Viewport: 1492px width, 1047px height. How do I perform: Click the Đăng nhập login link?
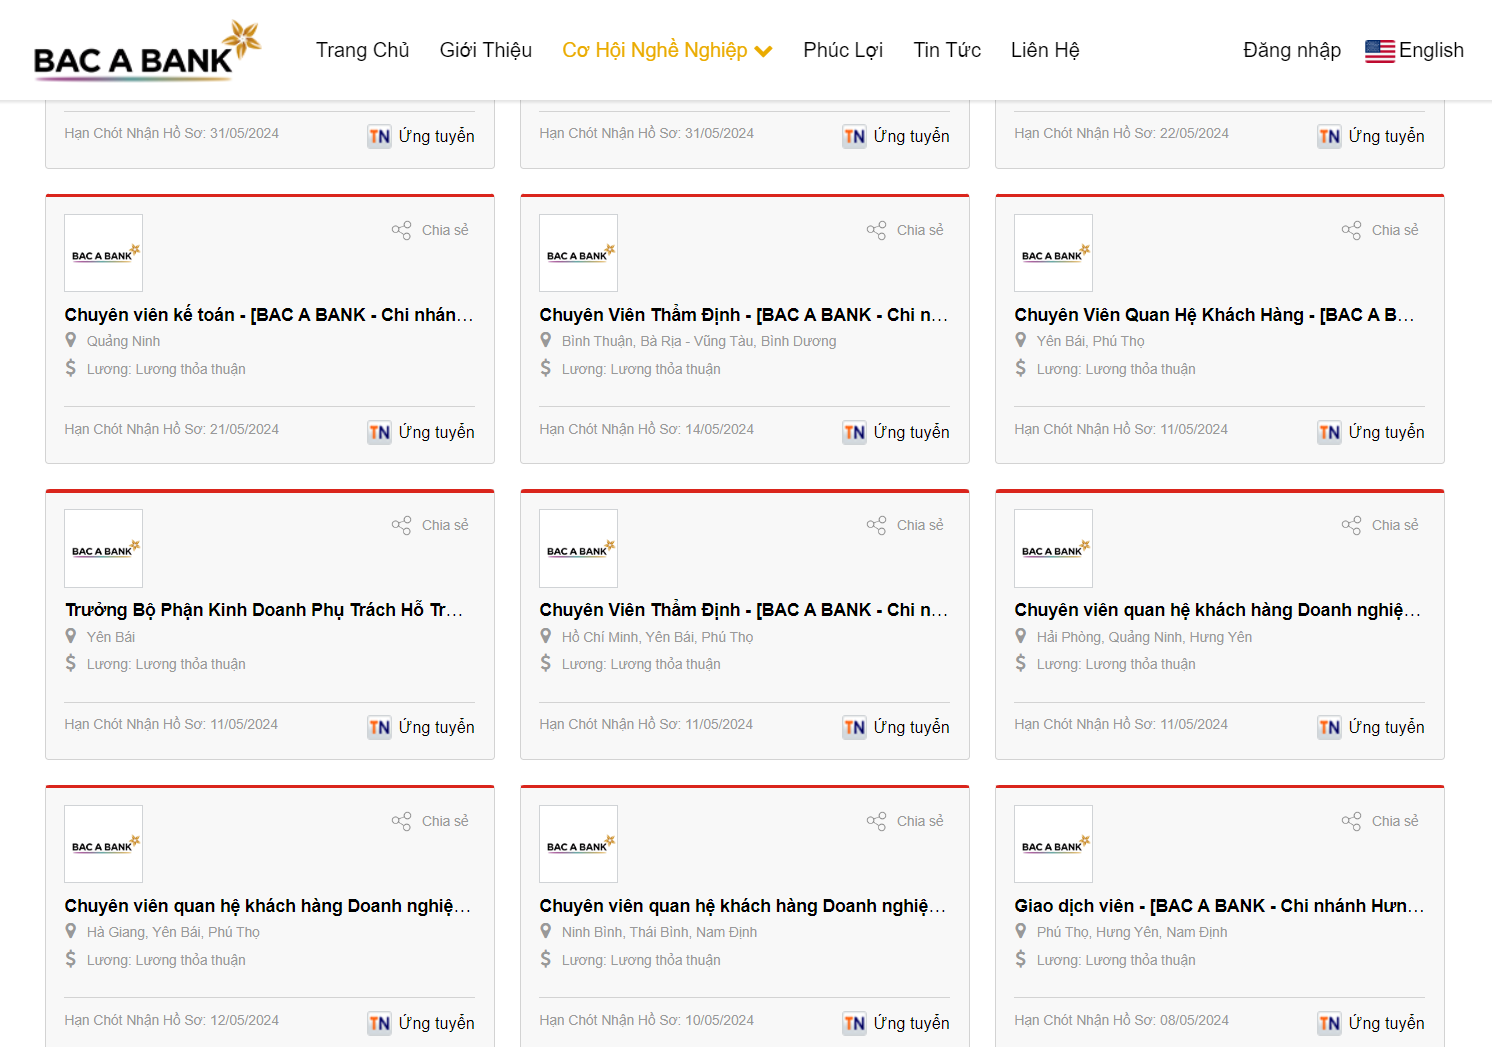click(x=1292, y=50)
